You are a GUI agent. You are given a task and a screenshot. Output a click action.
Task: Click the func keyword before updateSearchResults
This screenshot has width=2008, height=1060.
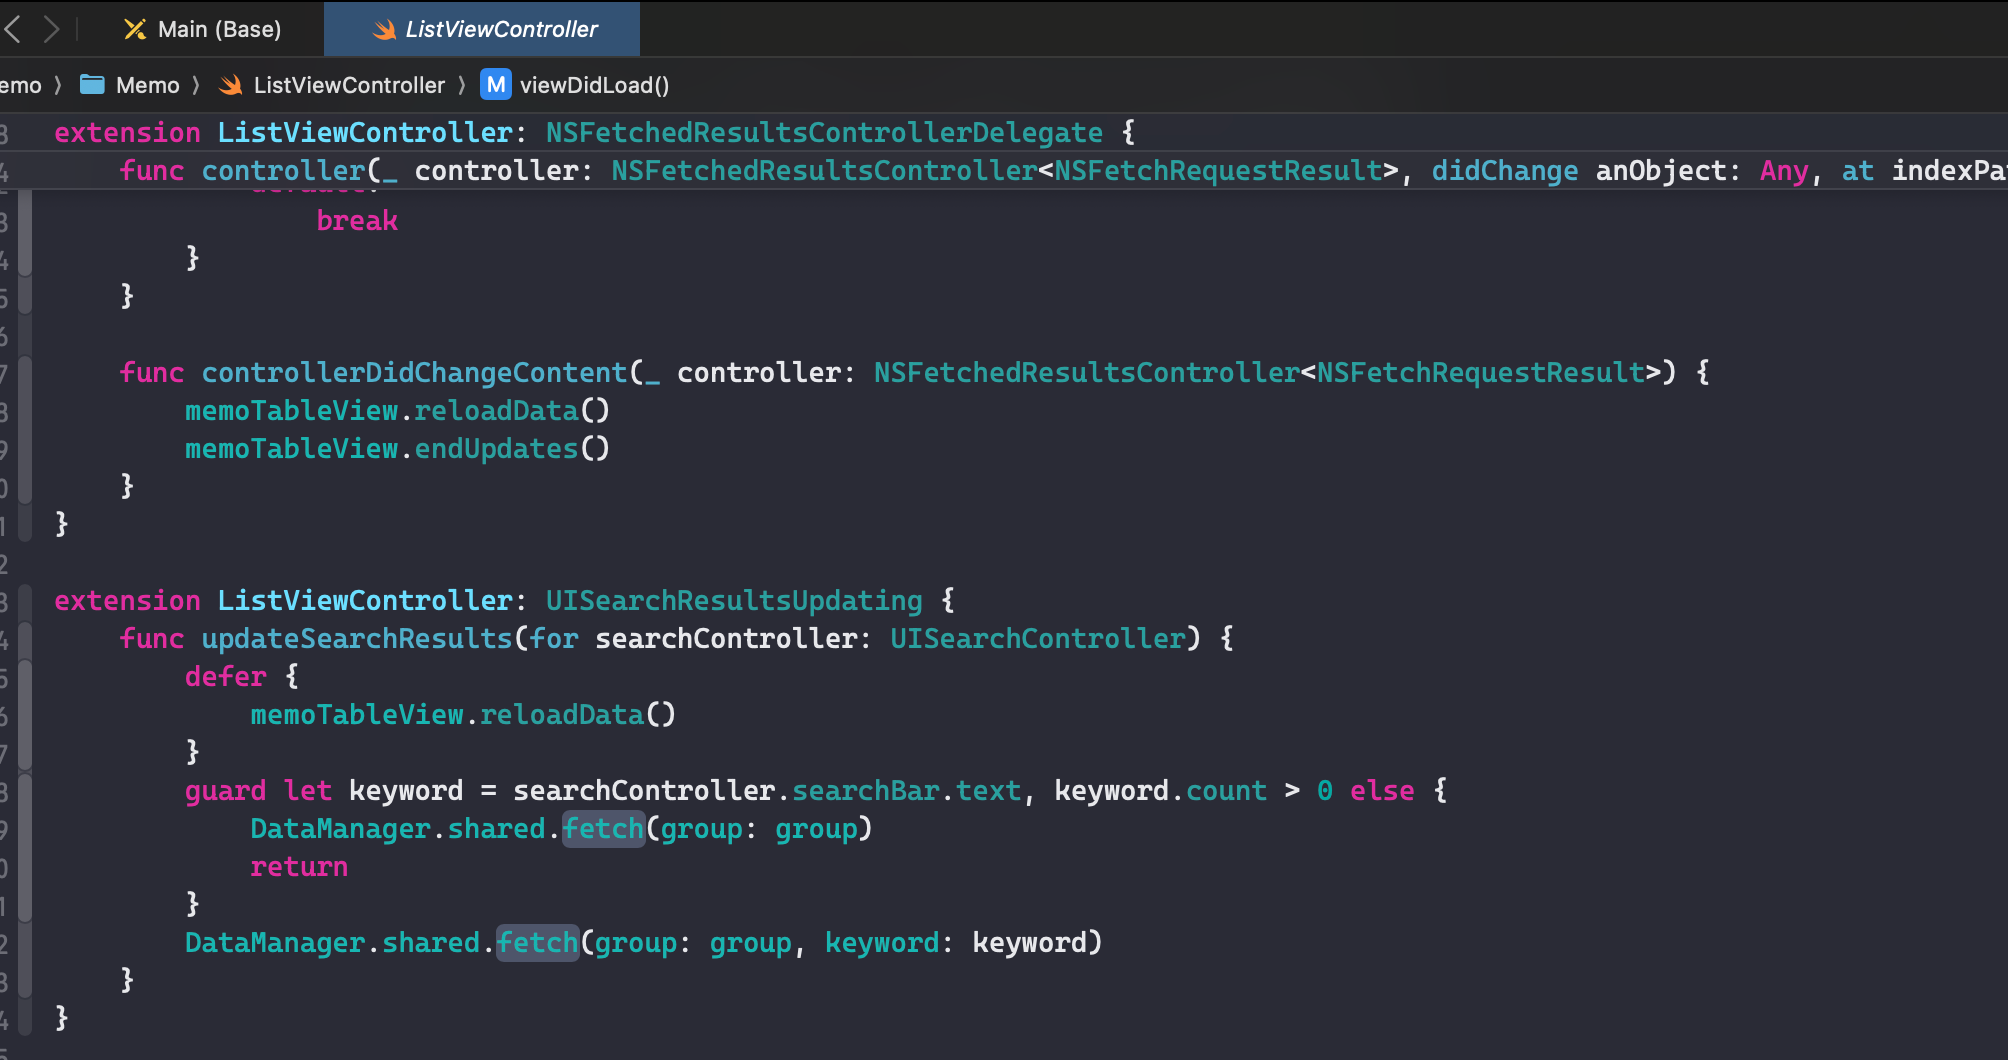click(x=152, y=638)
